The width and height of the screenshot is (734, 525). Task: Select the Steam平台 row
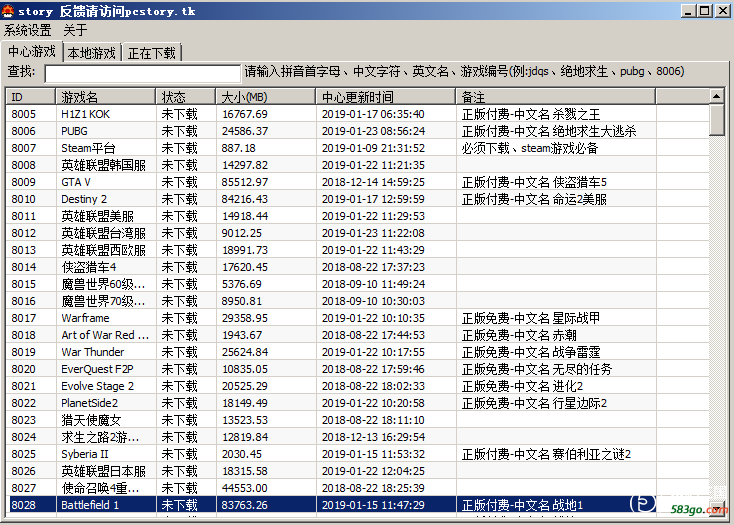pyautogui.click(x=358, y=148)
